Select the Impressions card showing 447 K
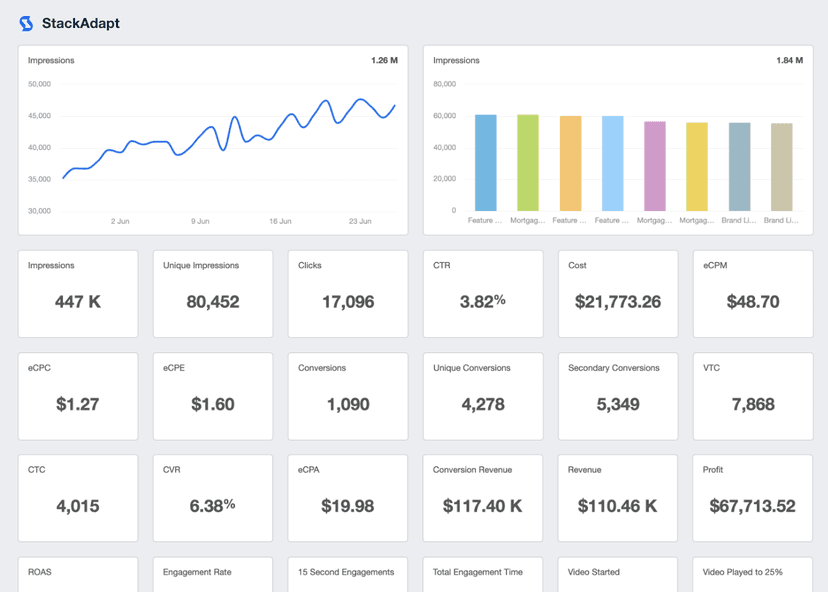 (77, 293)
